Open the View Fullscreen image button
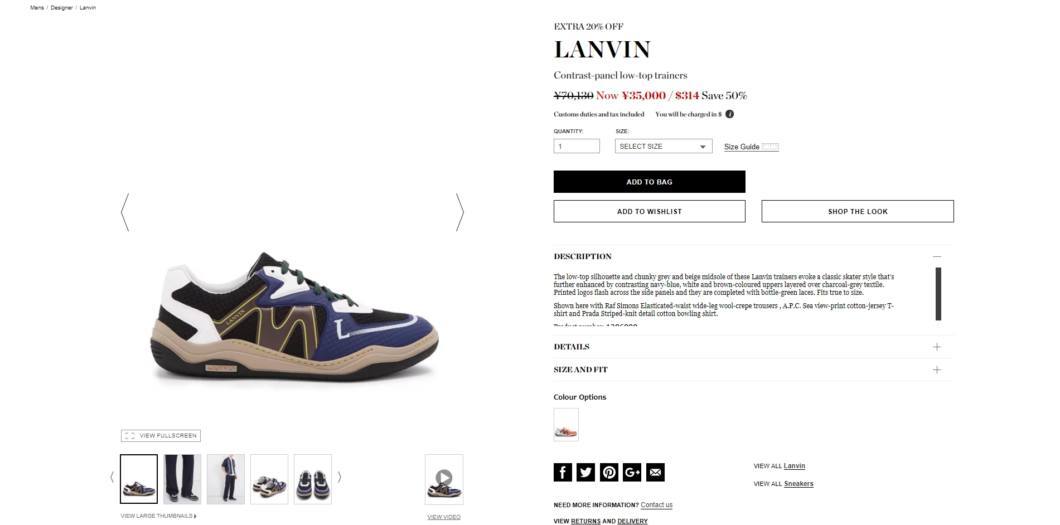This screenshot has height=525, width=1060. coord(161,436)
